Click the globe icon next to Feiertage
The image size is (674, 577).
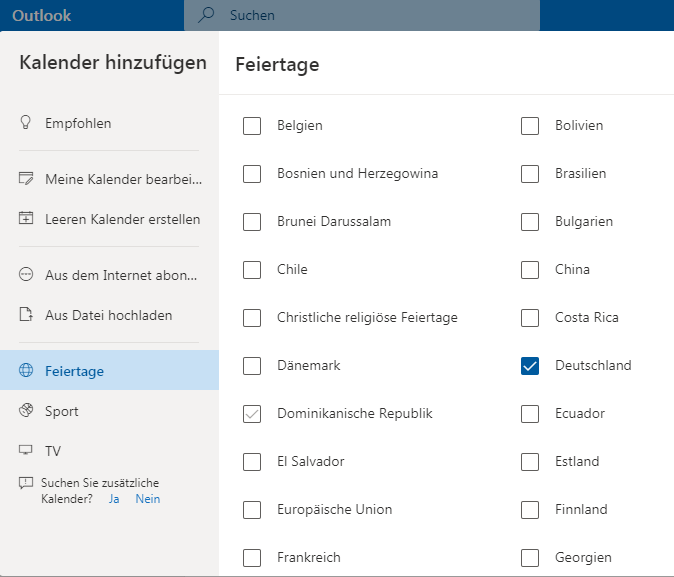coord(26,370)
